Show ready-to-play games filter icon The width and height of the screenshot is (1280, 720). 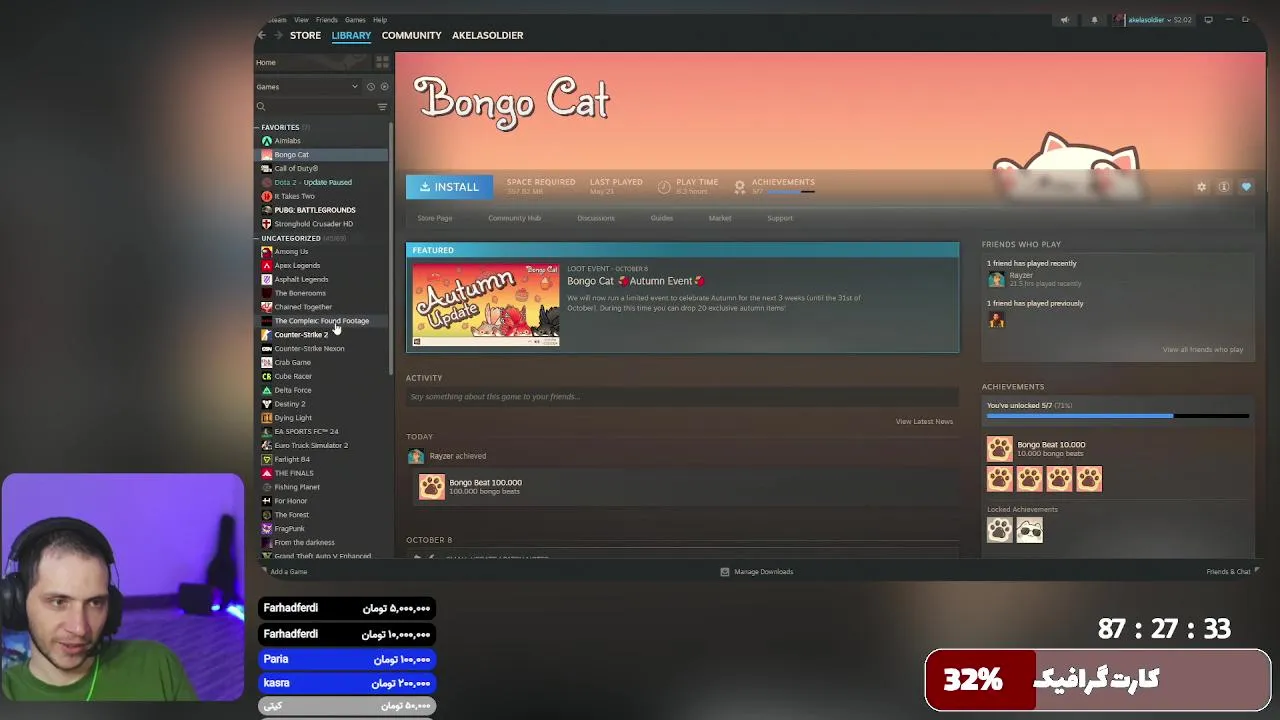tap(384, 87)
